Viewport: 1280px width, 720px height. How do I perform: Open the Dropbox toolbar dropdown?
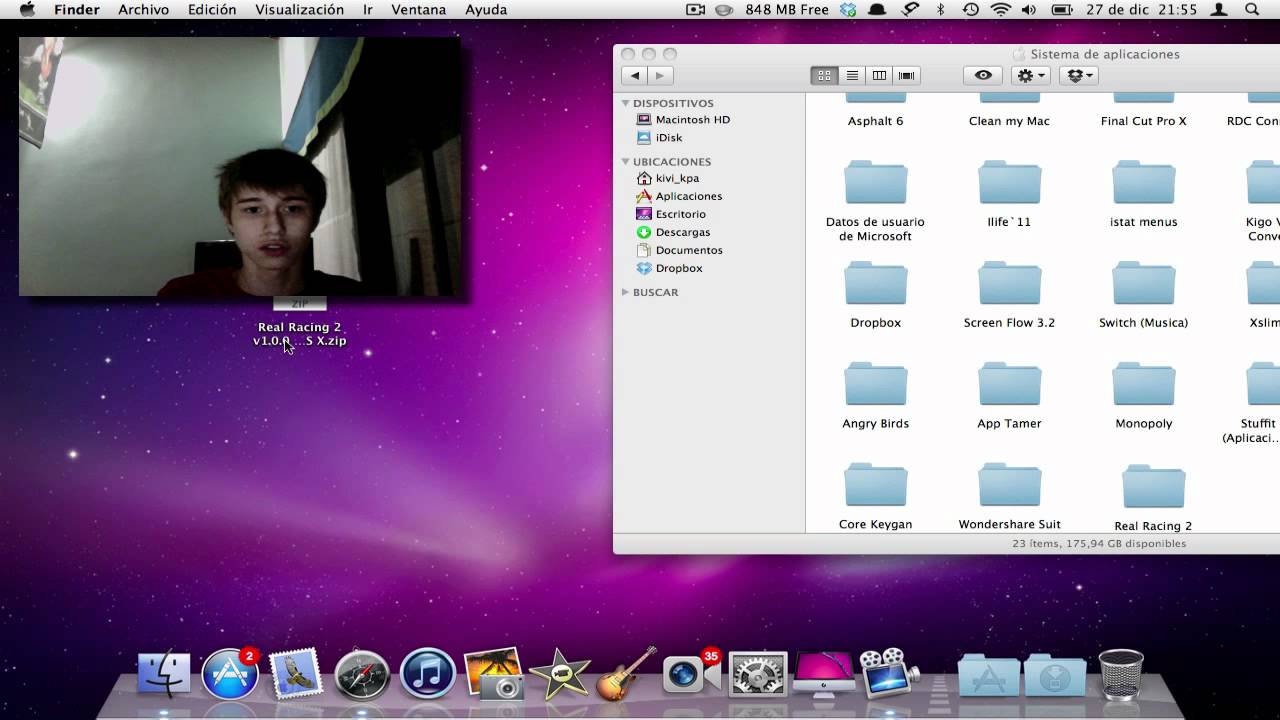(x=1078, y=76)
